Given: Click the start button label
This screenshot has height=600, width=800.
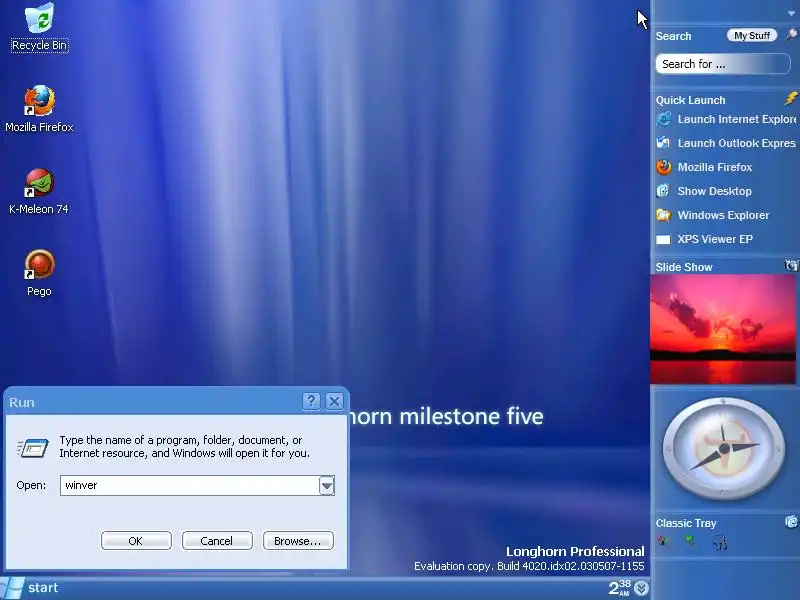Looking at the screenshot, I should point(43,588).
